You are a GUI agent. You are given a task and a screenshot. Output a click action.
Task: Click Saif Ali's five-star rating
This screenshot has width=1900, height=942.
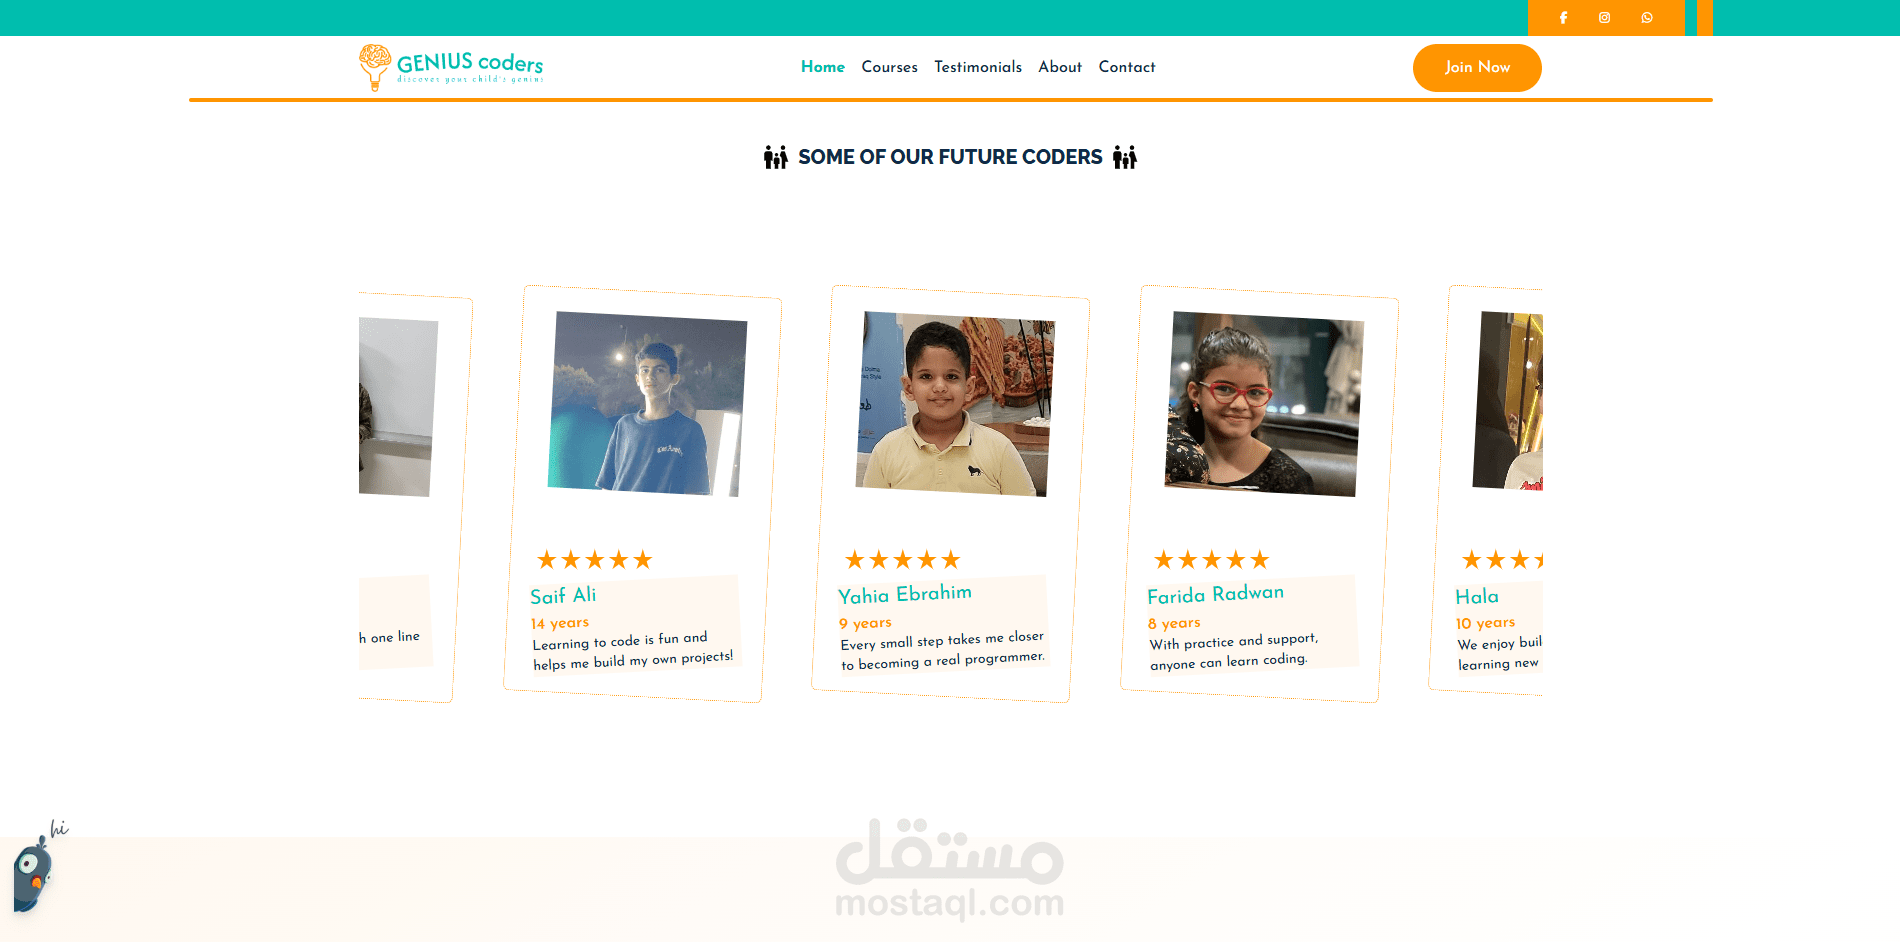click(594, 560)
